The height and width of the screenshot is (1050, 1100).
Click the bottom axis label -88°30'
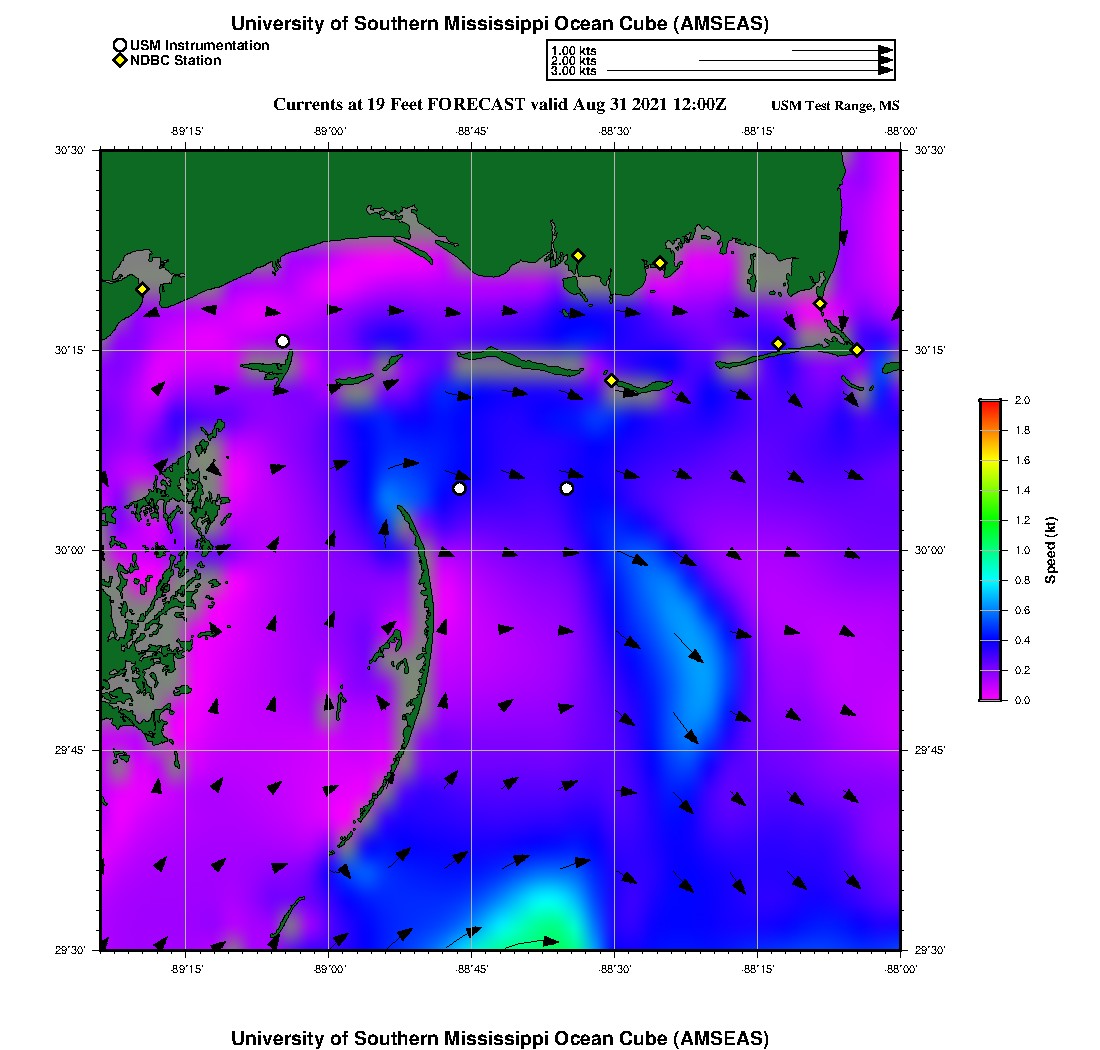pyautogui.click(x=615, y=969)
